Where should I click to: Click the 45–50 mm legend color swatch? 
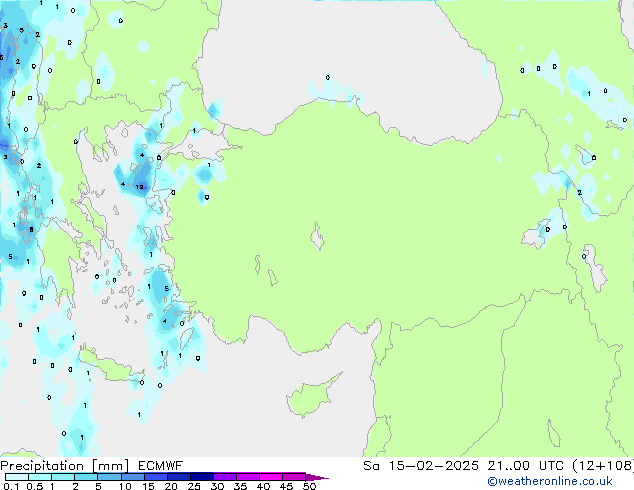pyautogui.click(x=294, y=477)
